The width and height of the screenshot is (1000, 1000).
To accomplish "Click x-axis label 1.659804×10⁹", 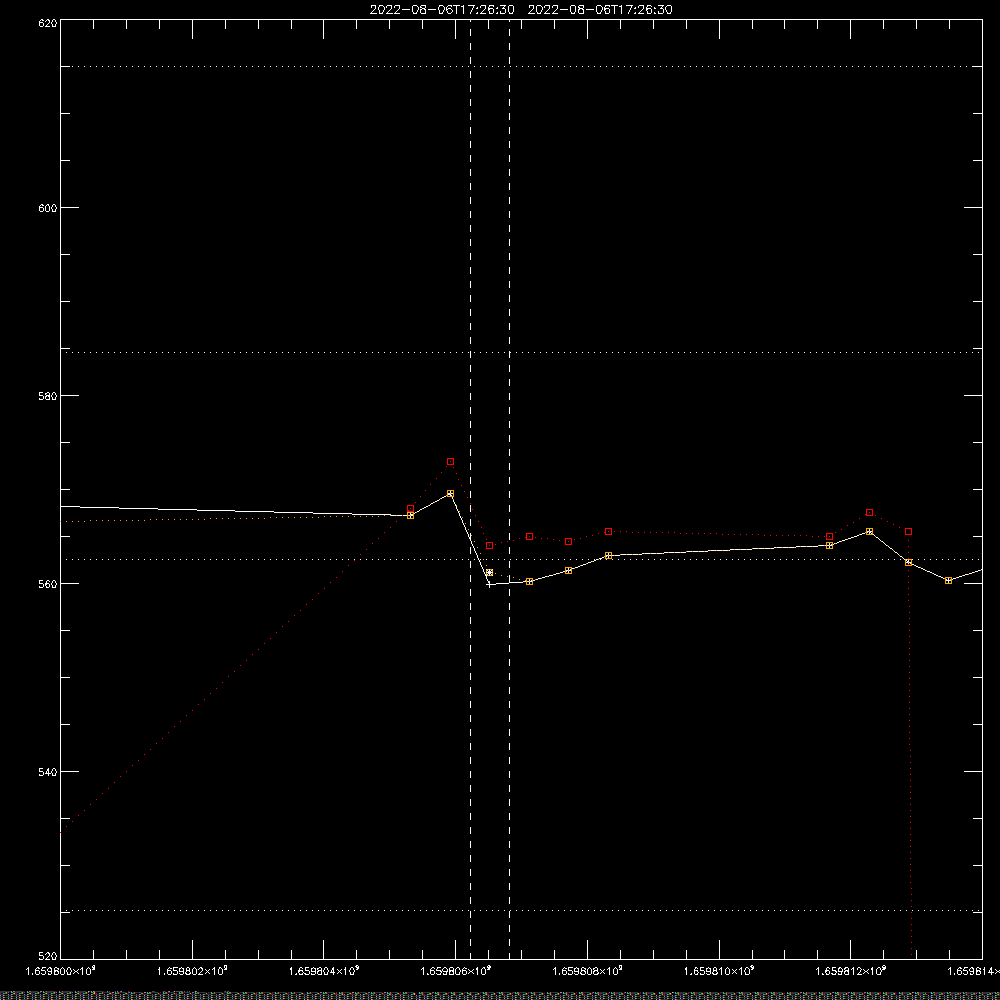I will coord(324,971).
